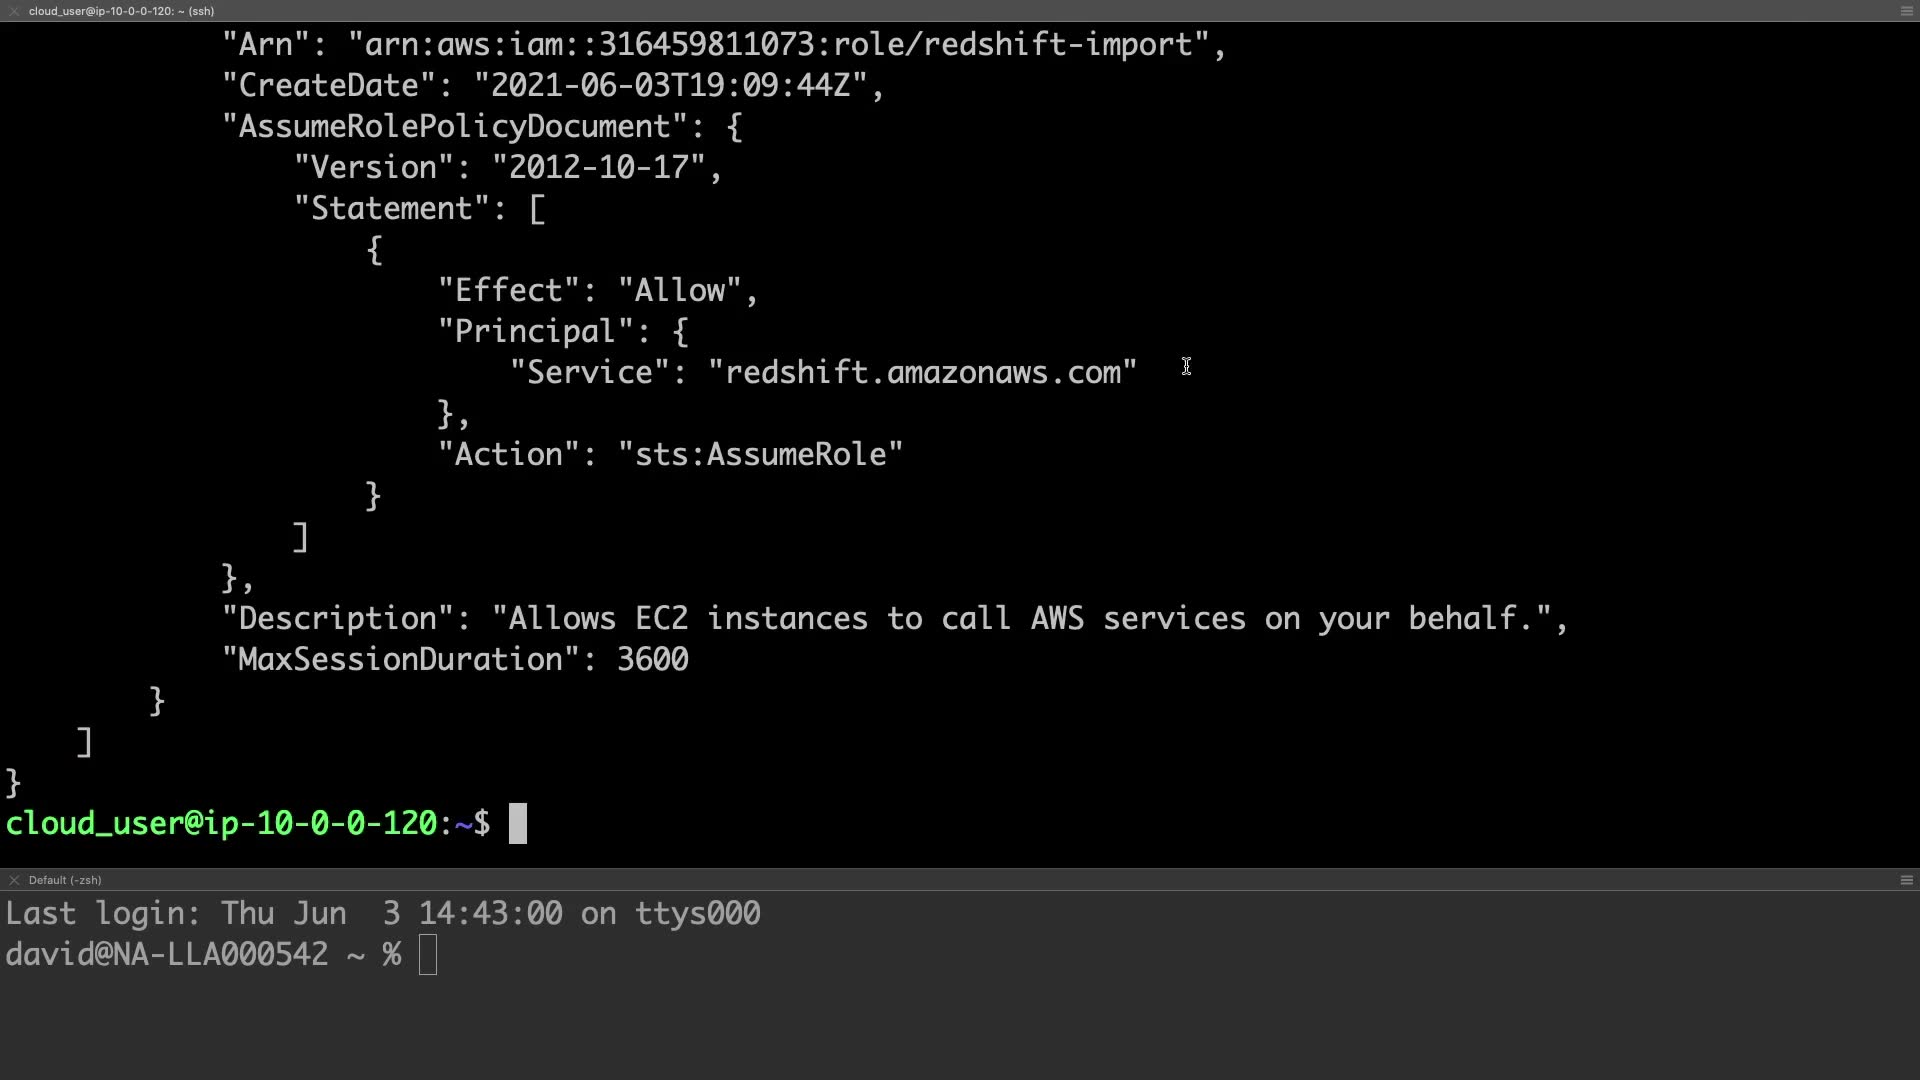Click the sts:AssumeRole action value
Screen dimensions: 1920x1080
(760, 455)
